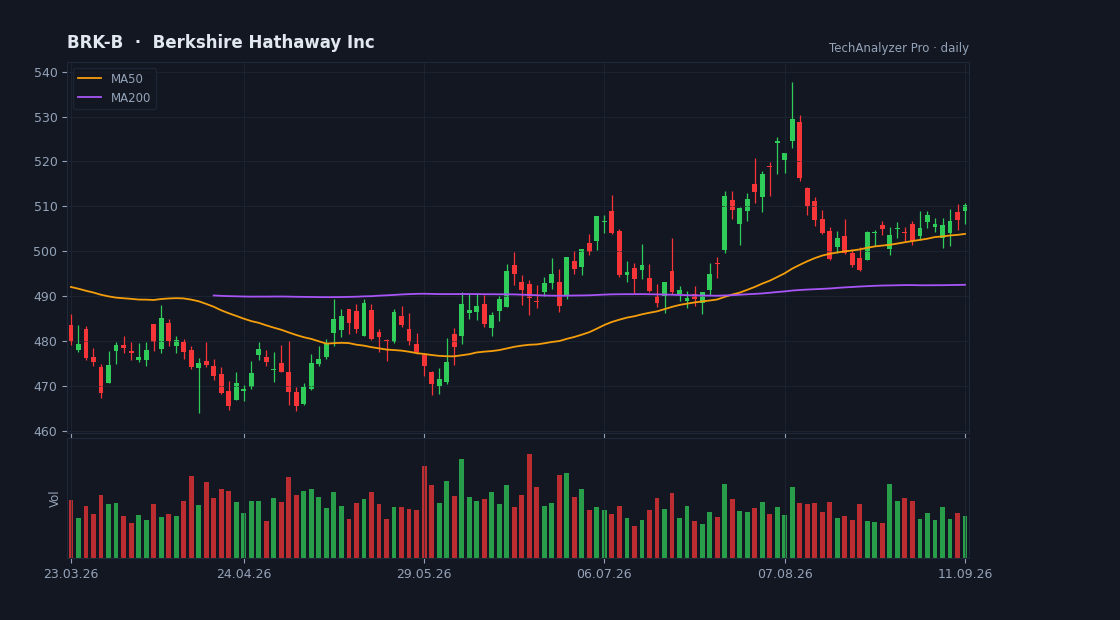1120x620 pixels.
Task: Click the Vol axis label
Action: (x=54, y=499)
